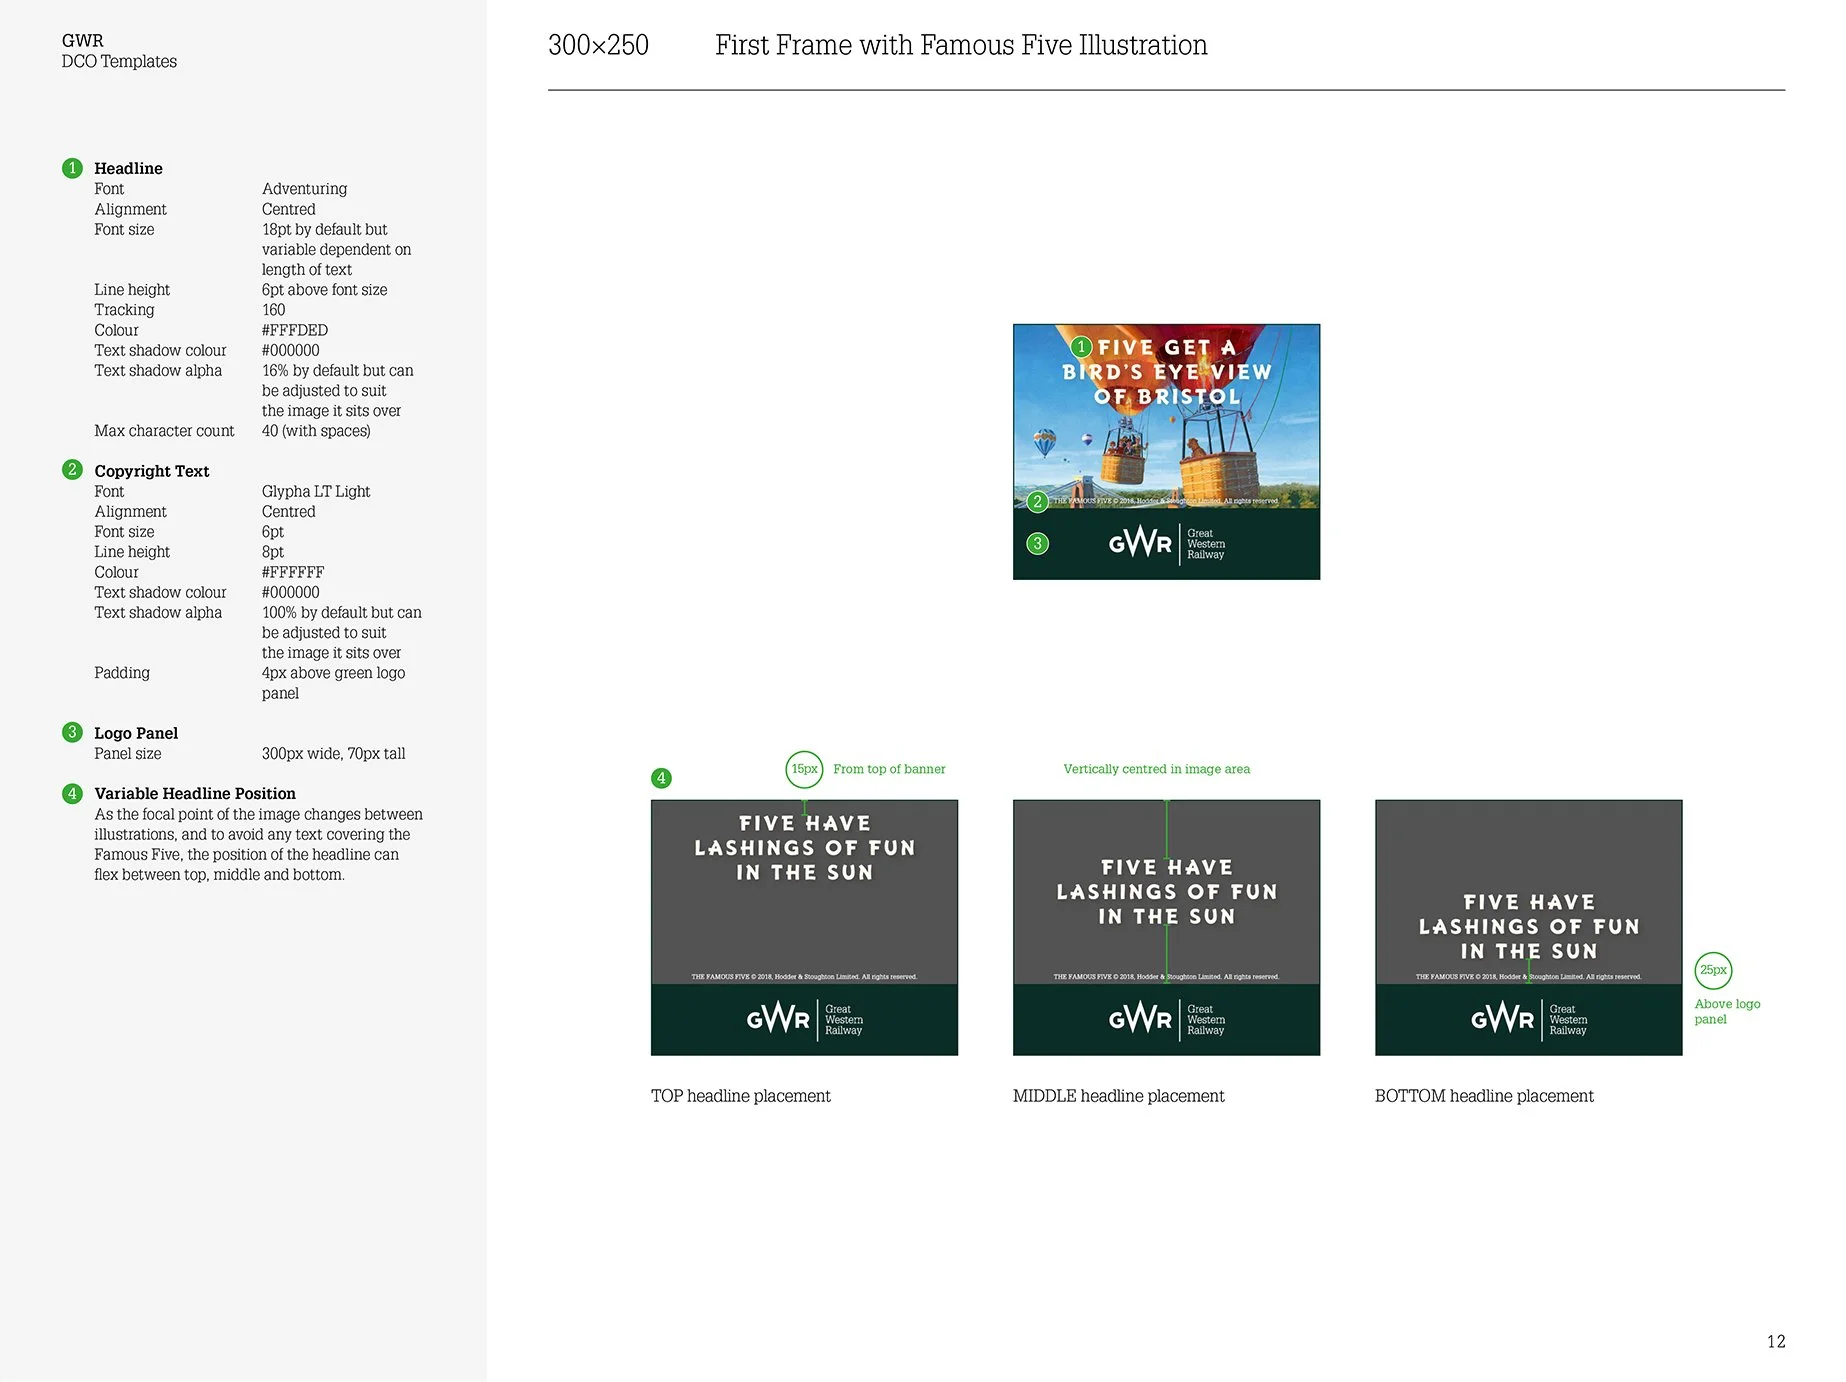
Task: Click the GWR logo in the BOTTOM placement banner
Action: point(1528,1019)
